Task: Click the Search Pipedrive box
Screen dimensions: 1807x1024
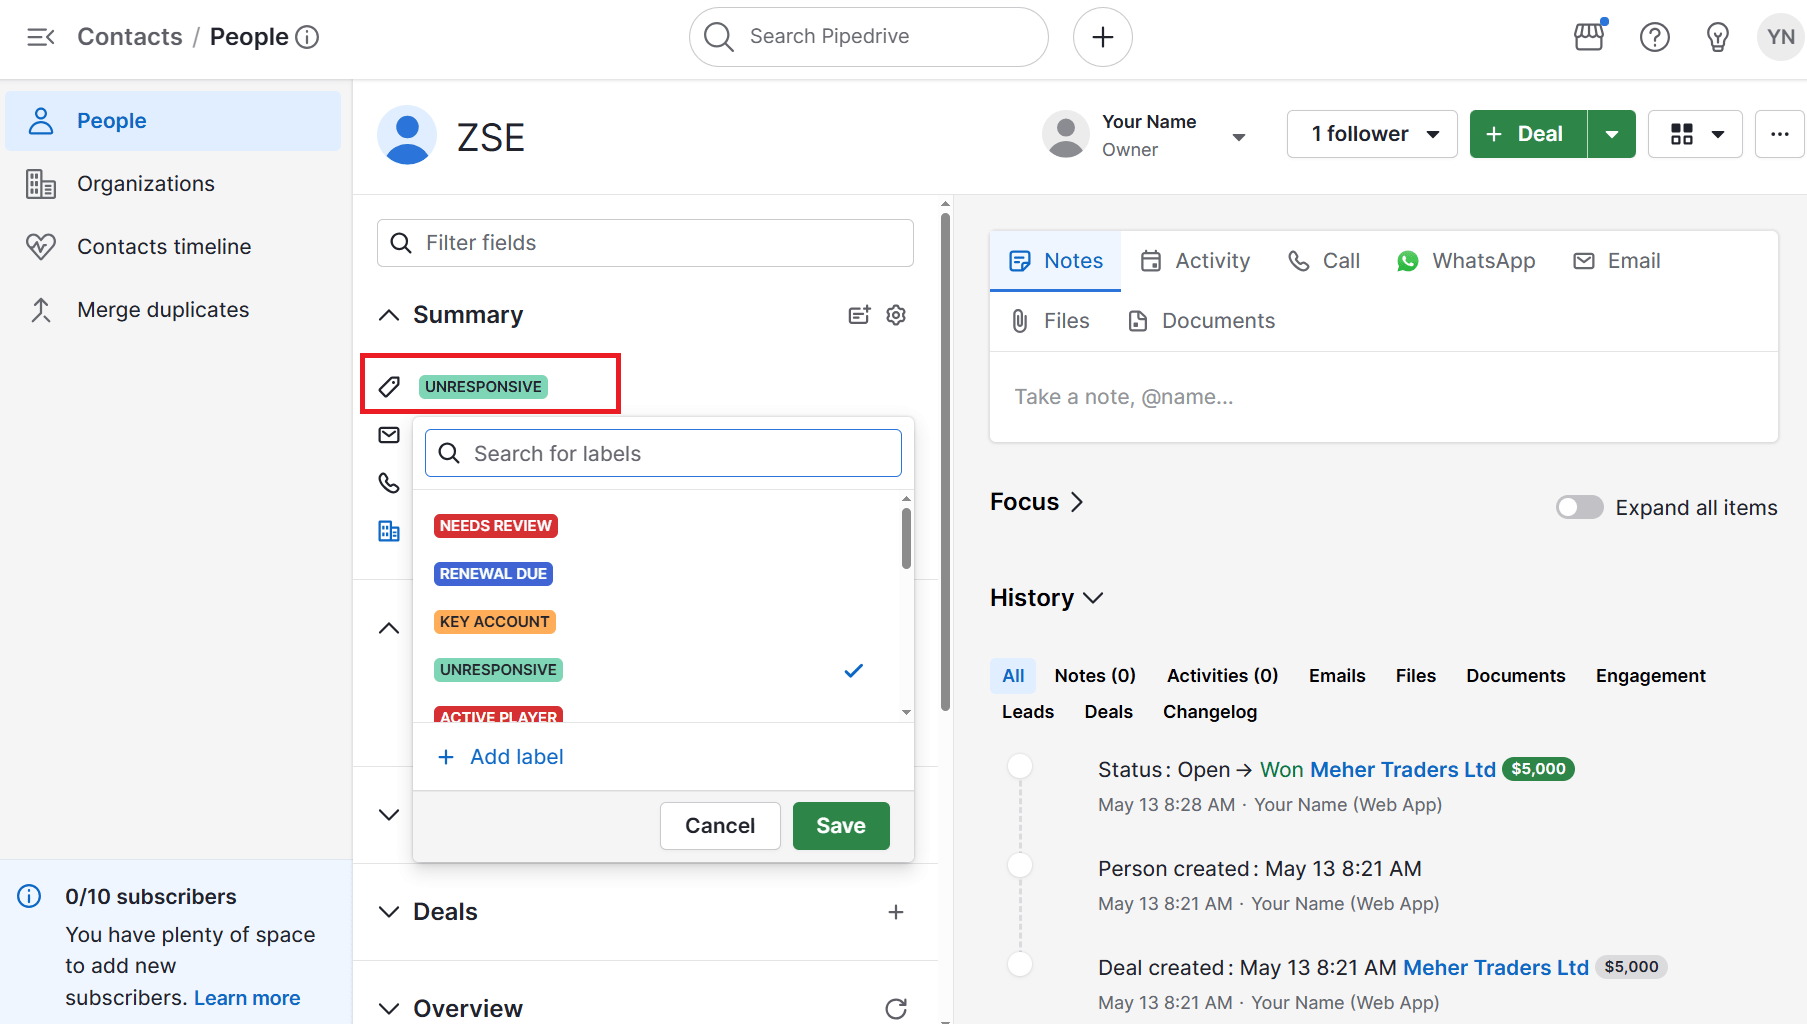Action: [x=868, y=37]
